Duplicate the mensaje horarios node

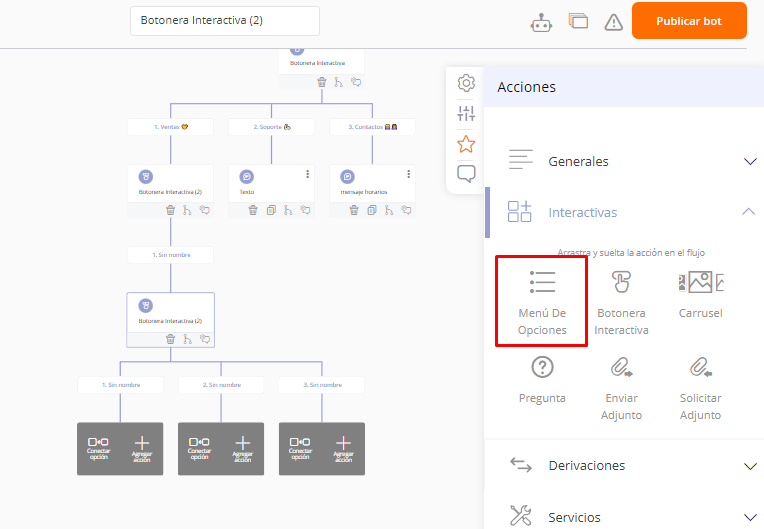[371, 210]
